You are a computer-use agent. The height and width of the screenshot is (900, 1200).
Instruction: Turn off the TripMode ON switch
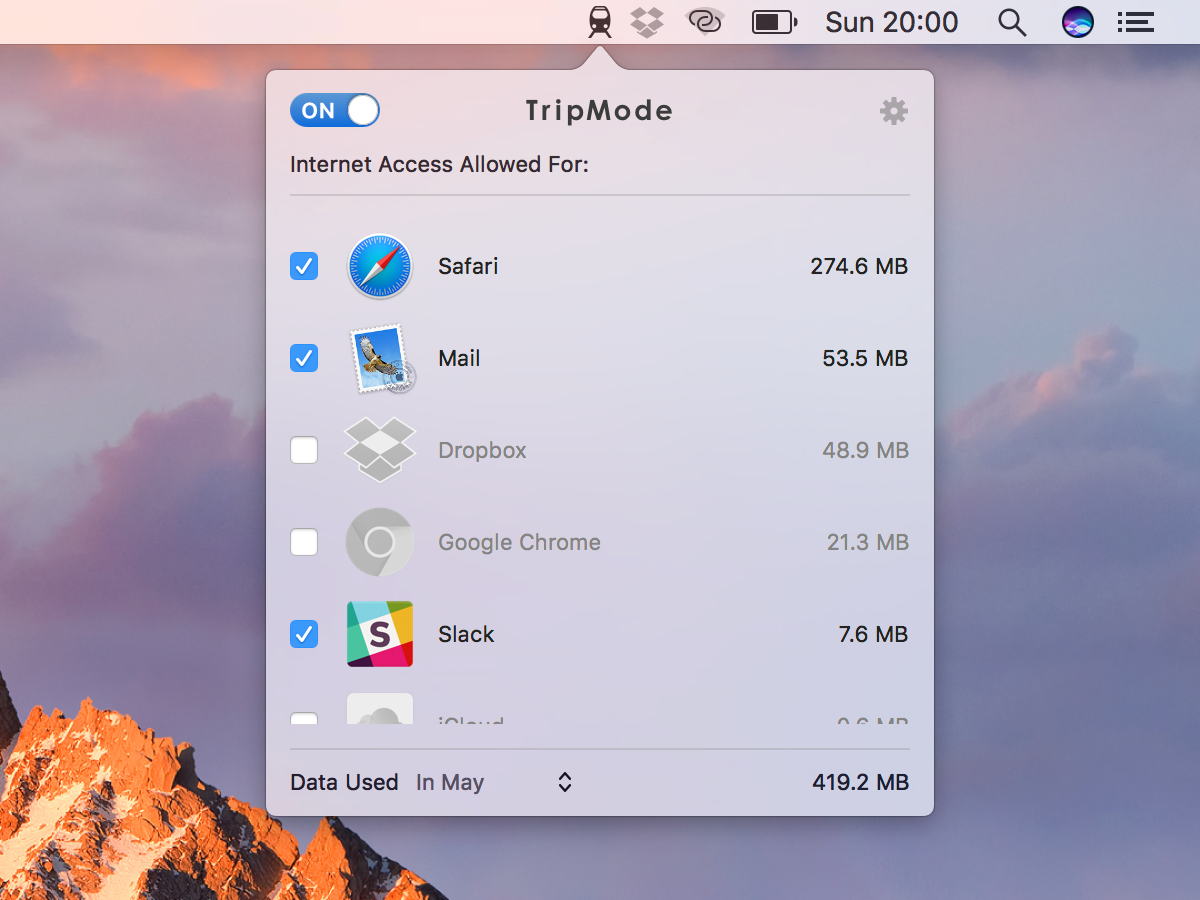click(x=335, y=110)
